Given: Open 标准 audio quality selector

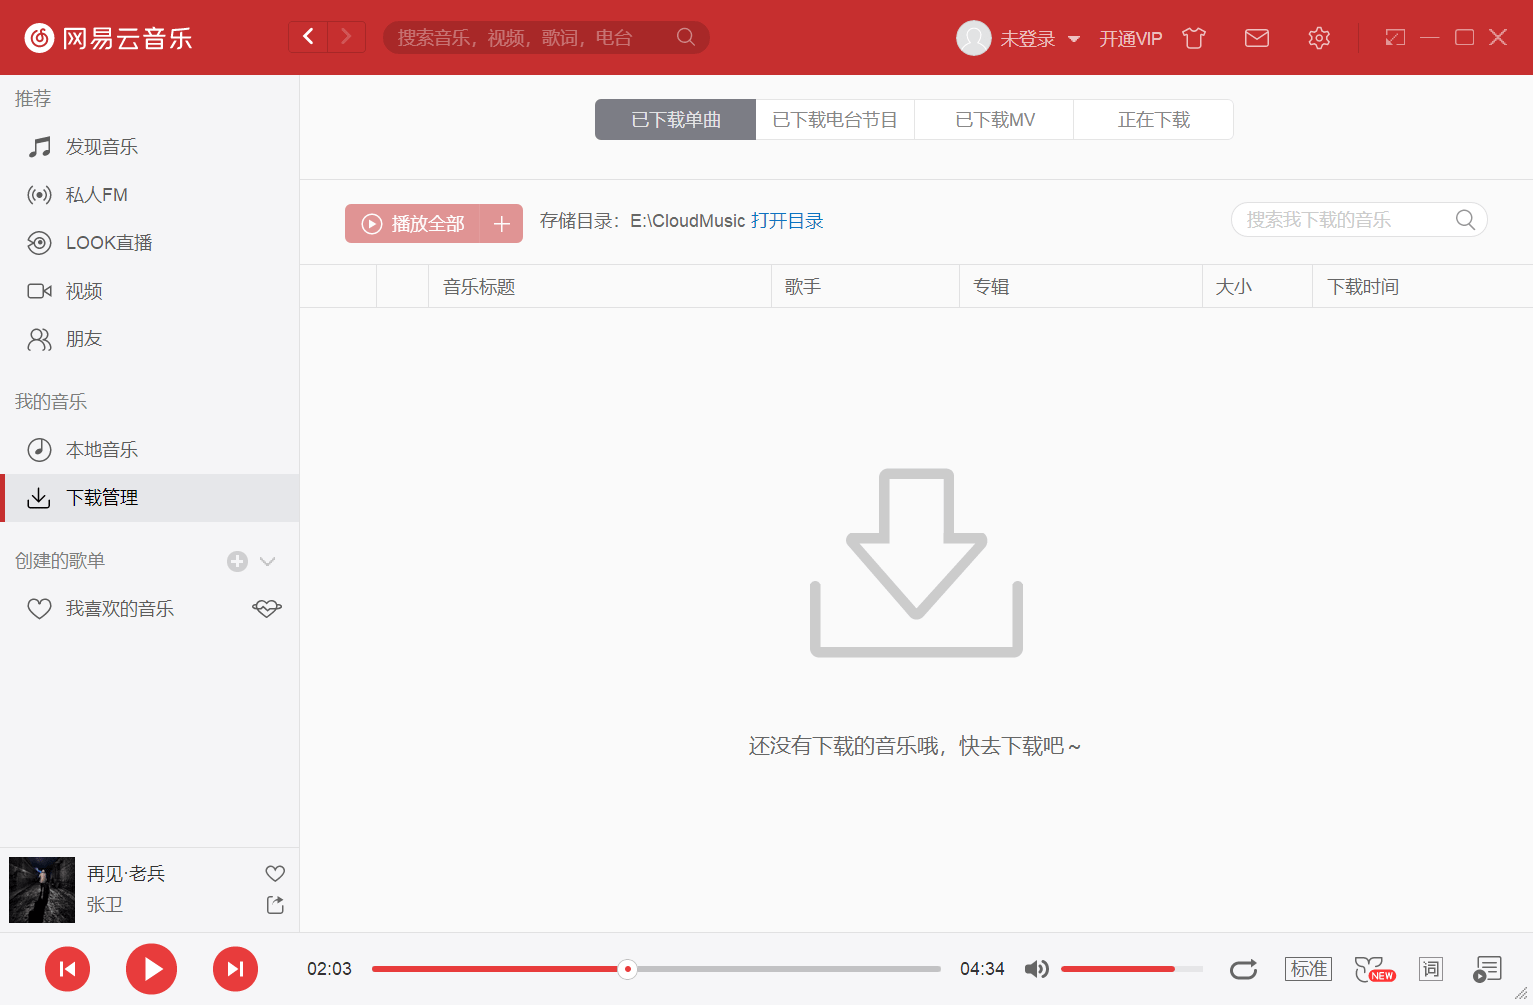Looking at the screenshot, I should [x=1308, y=968].
